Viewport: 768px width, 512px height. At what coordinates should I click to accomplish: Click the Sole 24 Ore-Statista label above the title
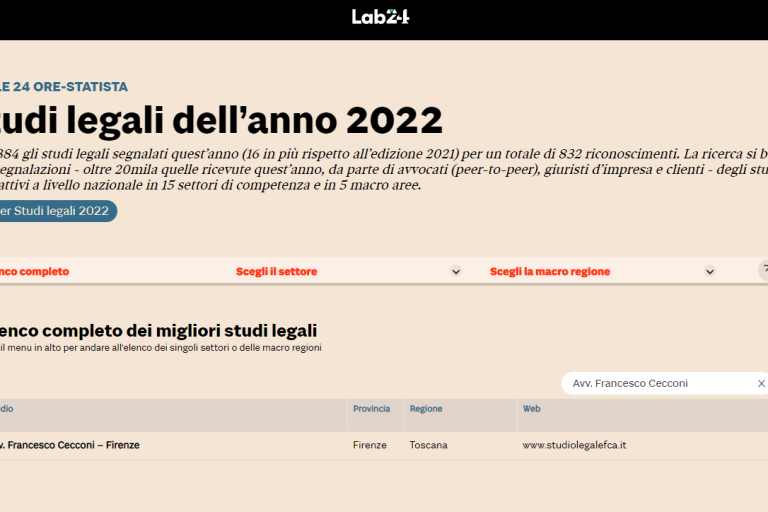click(64, 87)
